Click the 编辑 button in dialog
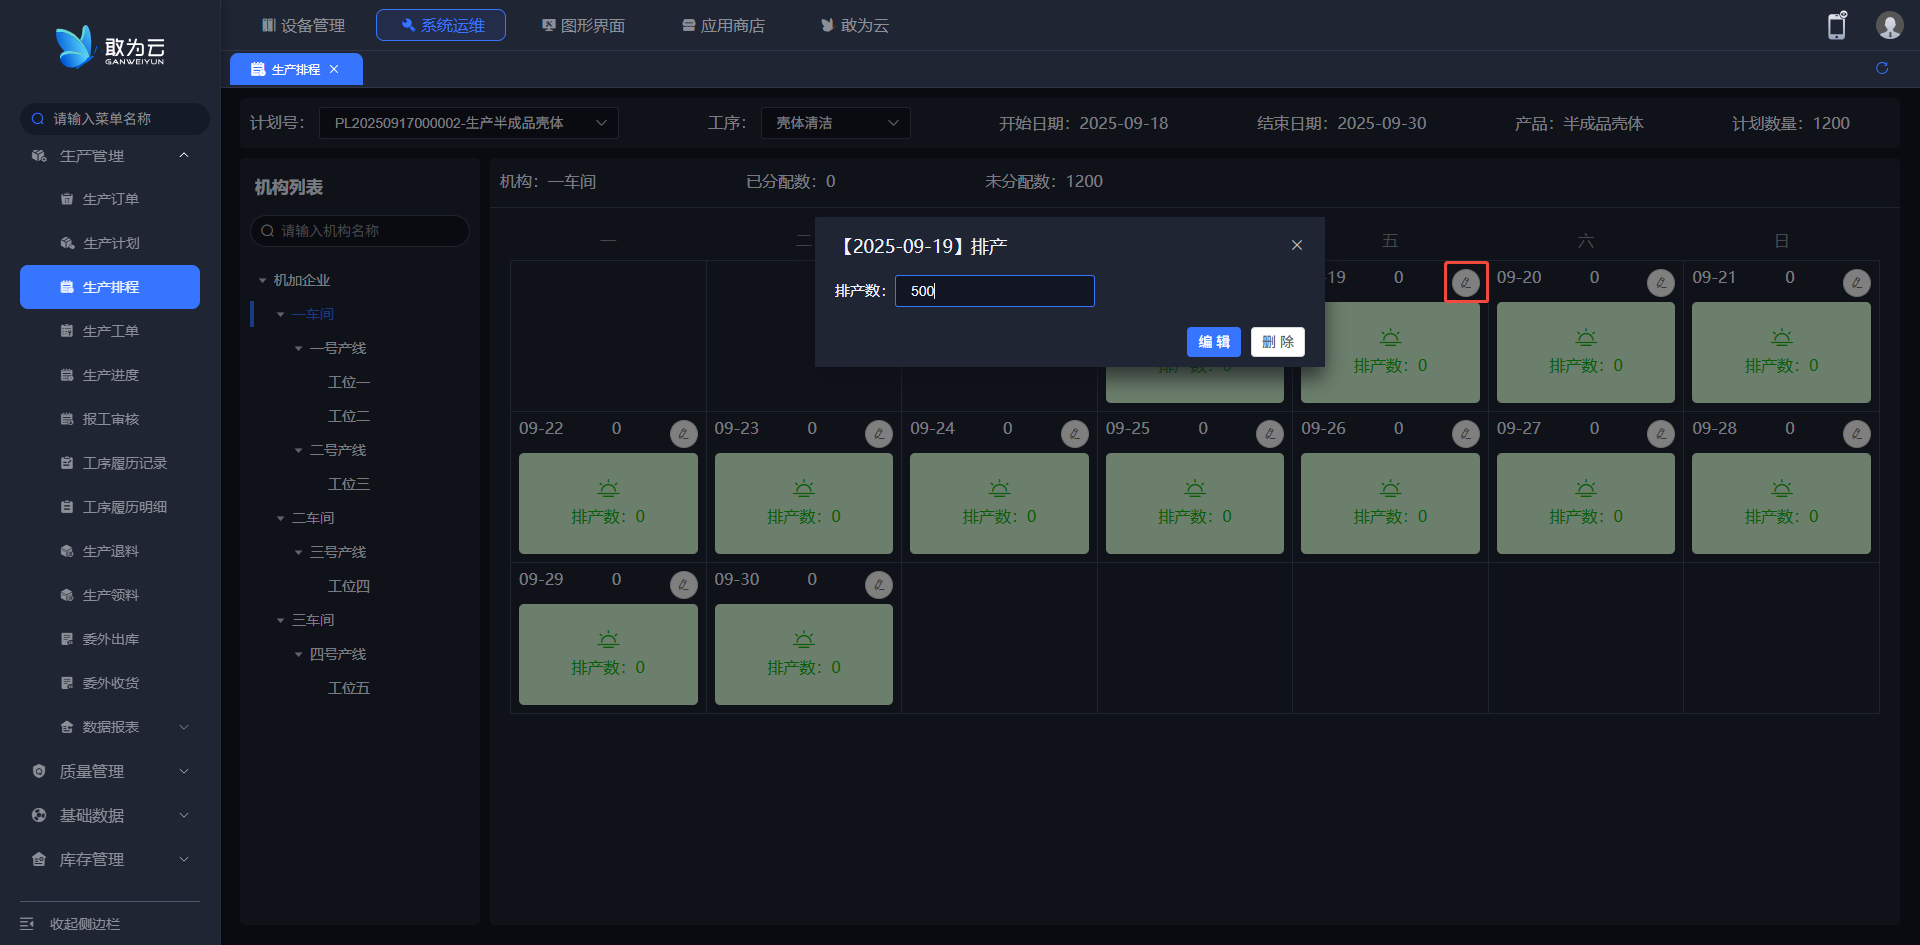Screen dimensions: 1920x945 (1213, 342)
